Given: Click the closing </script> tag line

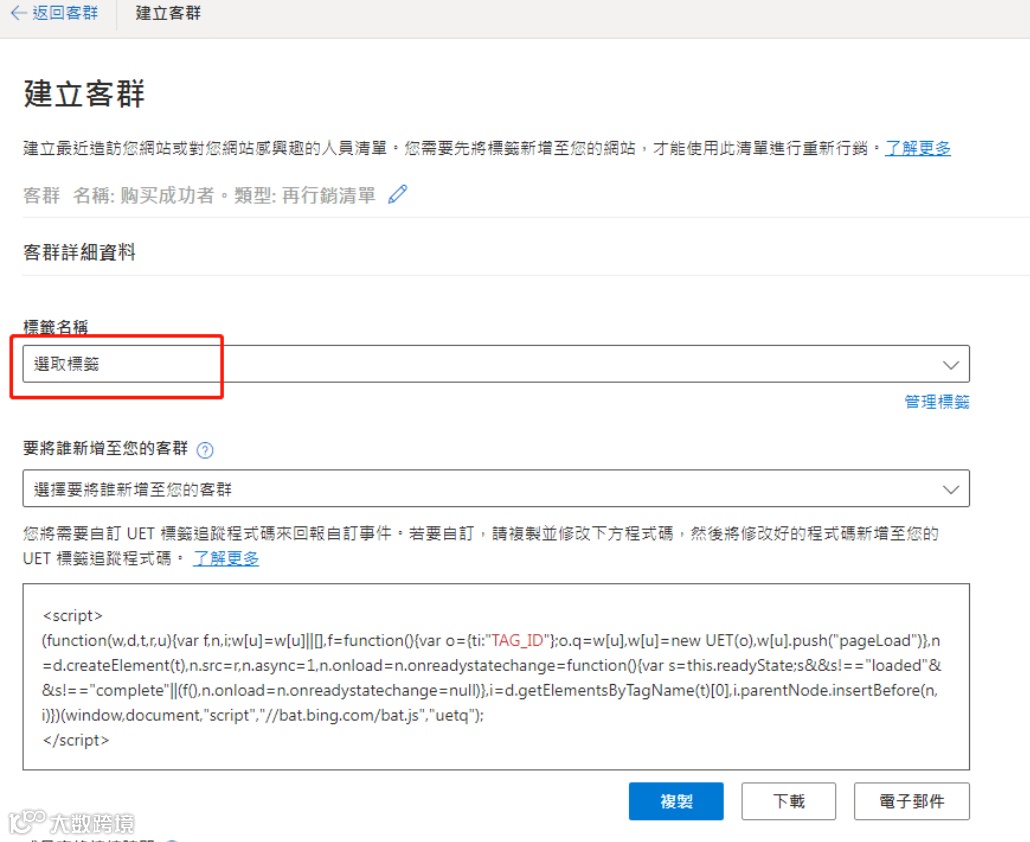Looking at the screenshot, I should coord(76,740).
